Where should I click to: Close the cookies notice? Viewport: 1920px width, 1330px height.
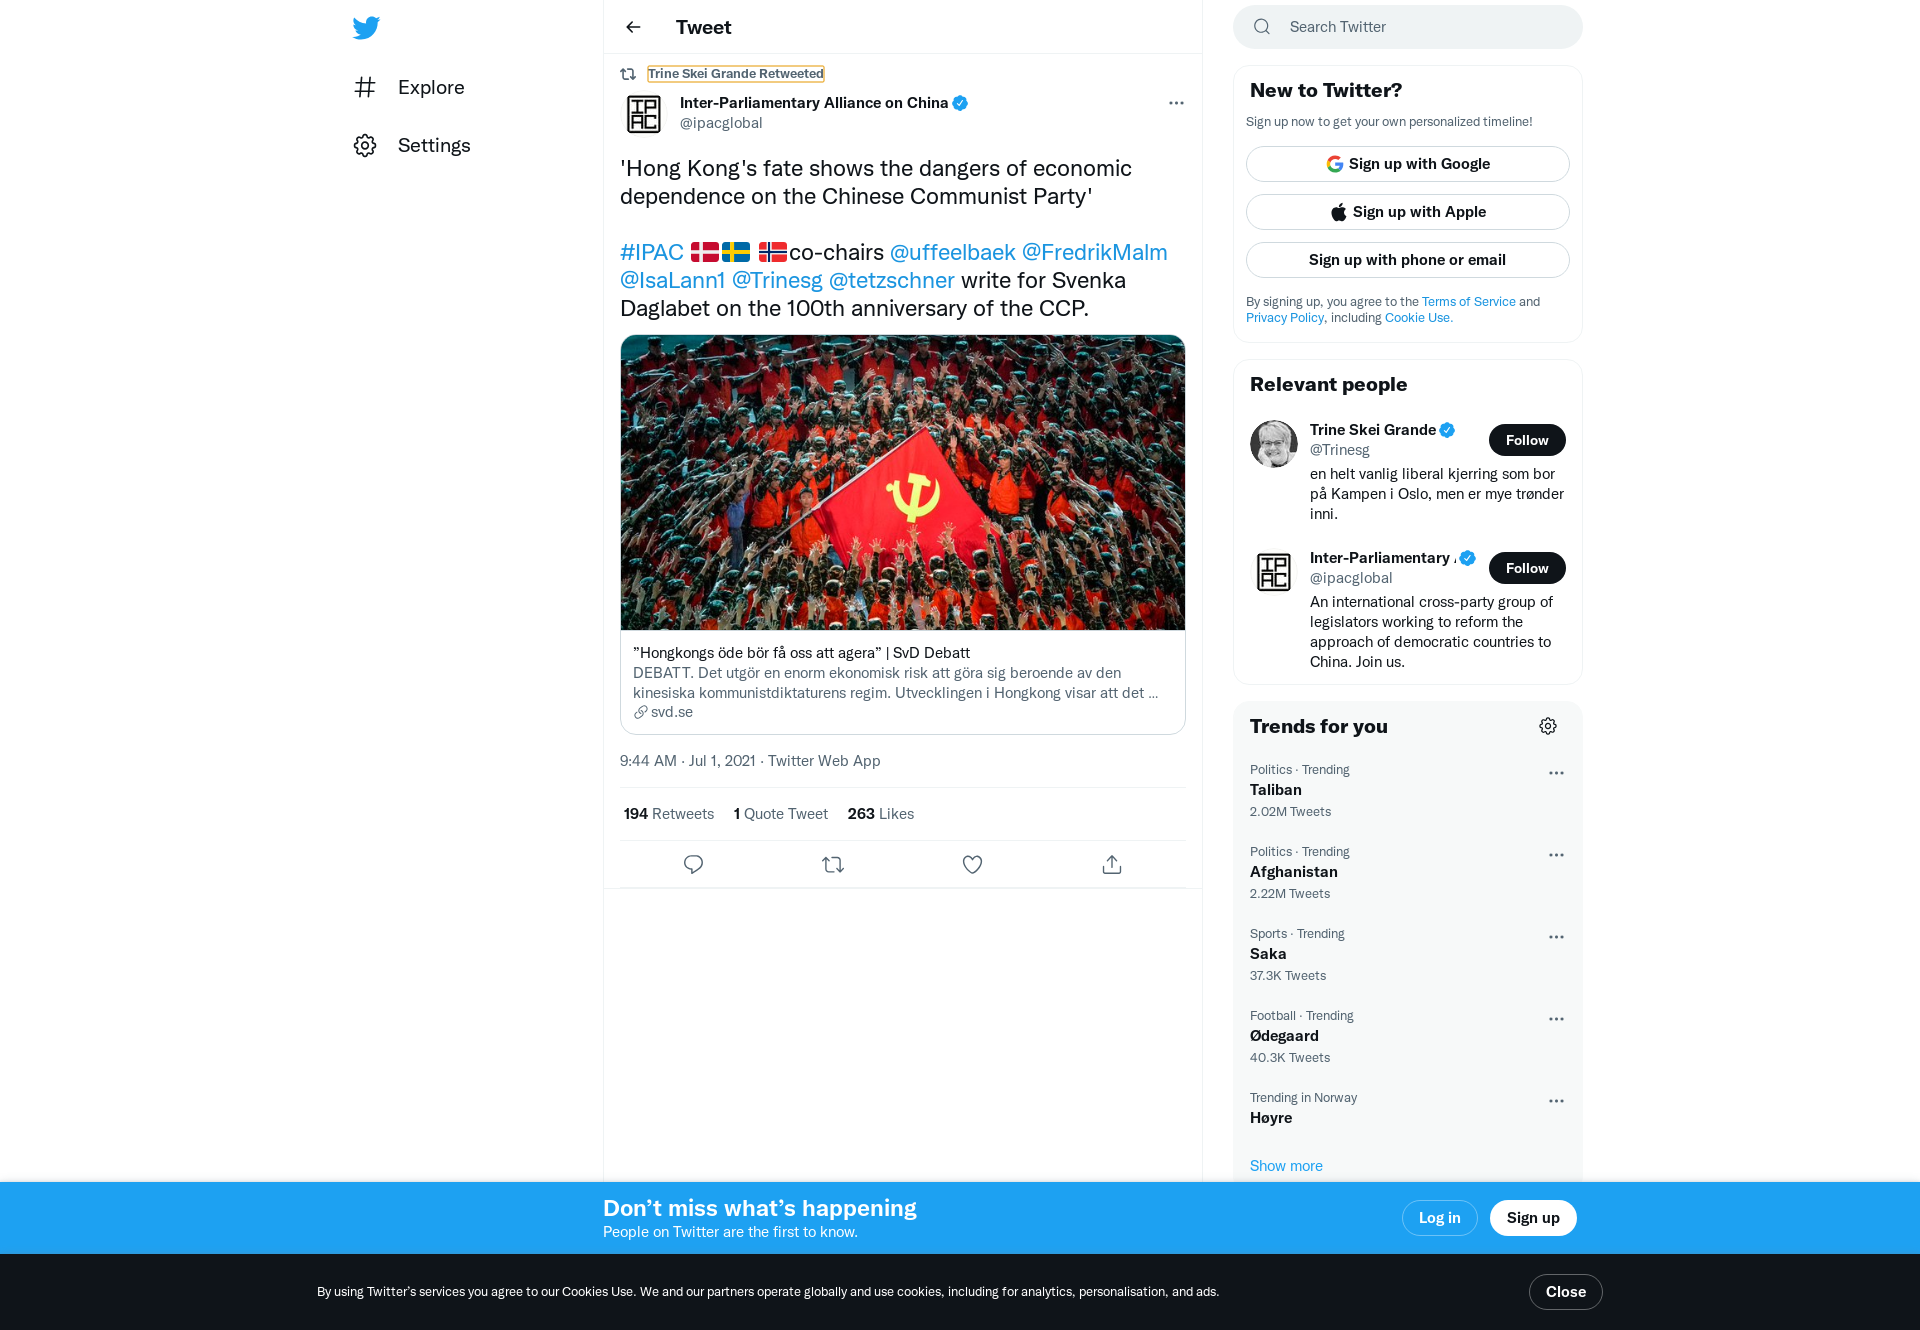pyautogui.click(x=1566, y=1292)
